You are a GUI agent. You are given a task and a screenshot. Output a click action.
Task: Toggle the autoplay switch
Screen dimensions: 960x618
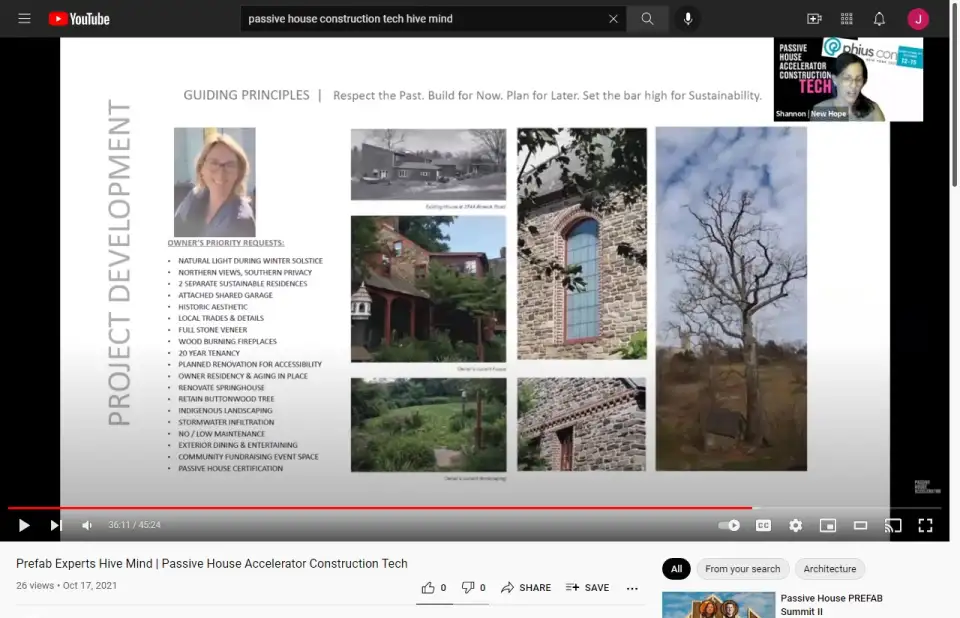point(730,525)
